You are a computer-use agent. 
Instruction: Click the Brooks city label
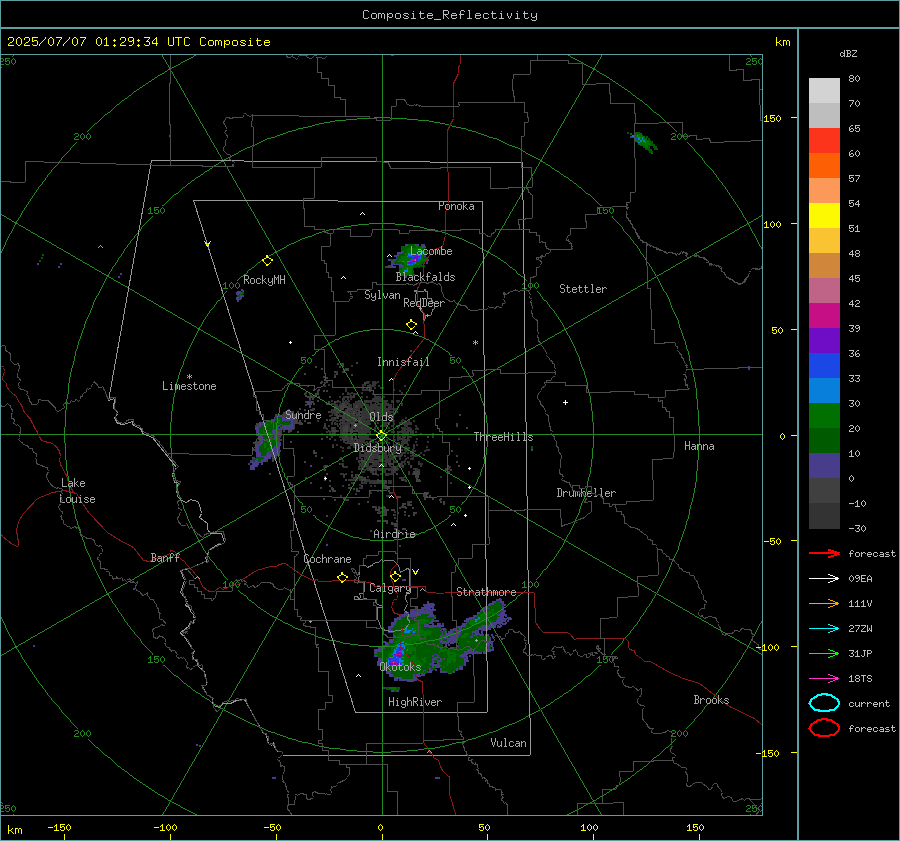coord(711,700)
